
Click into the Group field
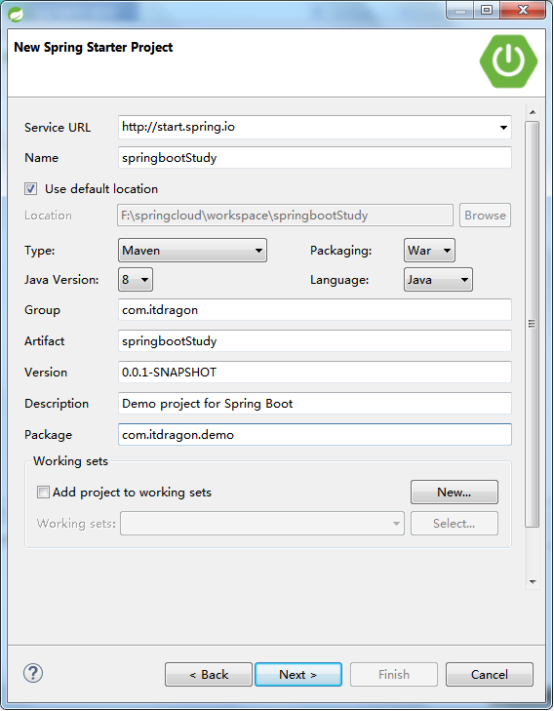click(x=315, y=310)
